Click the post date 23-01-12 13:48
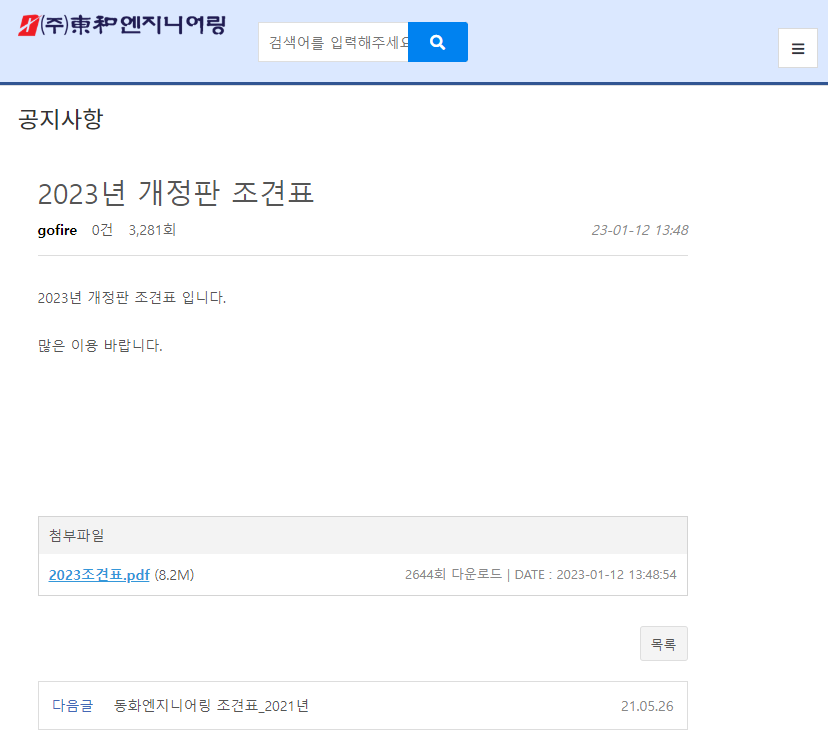This screenshot has height=742, width=828. point(639,230)
